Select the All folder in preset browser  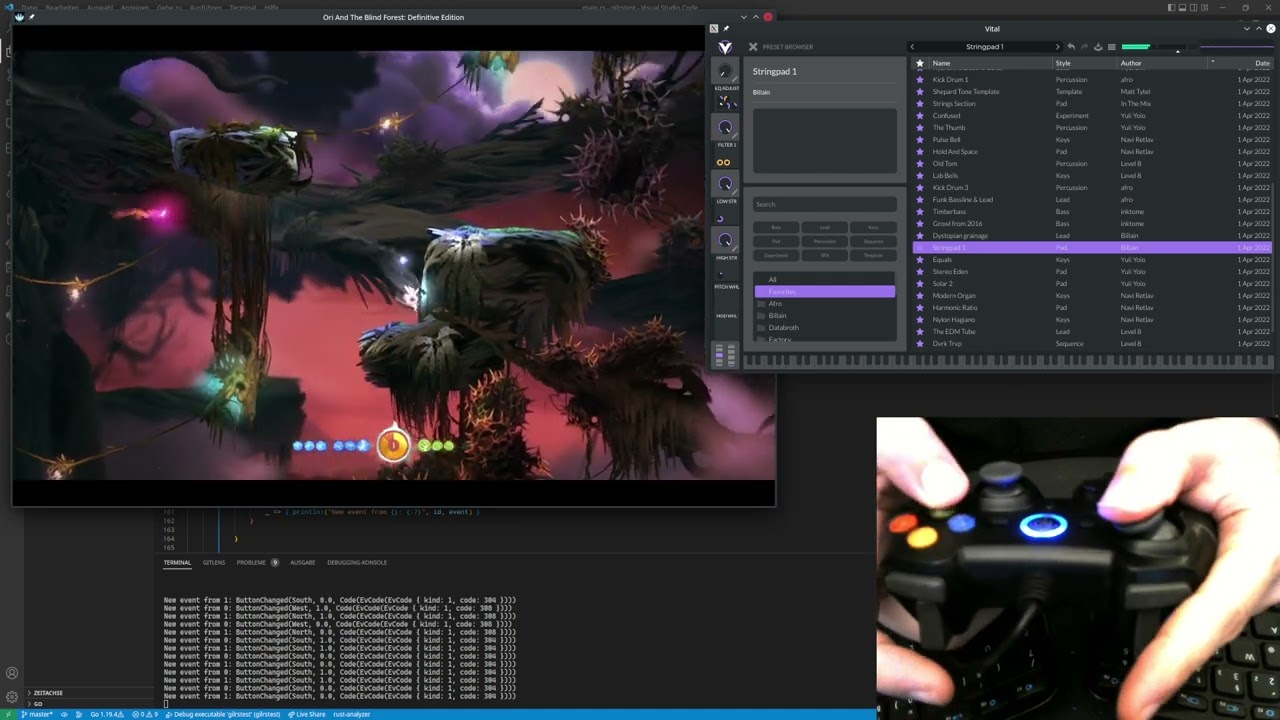[x=825, y=280]
